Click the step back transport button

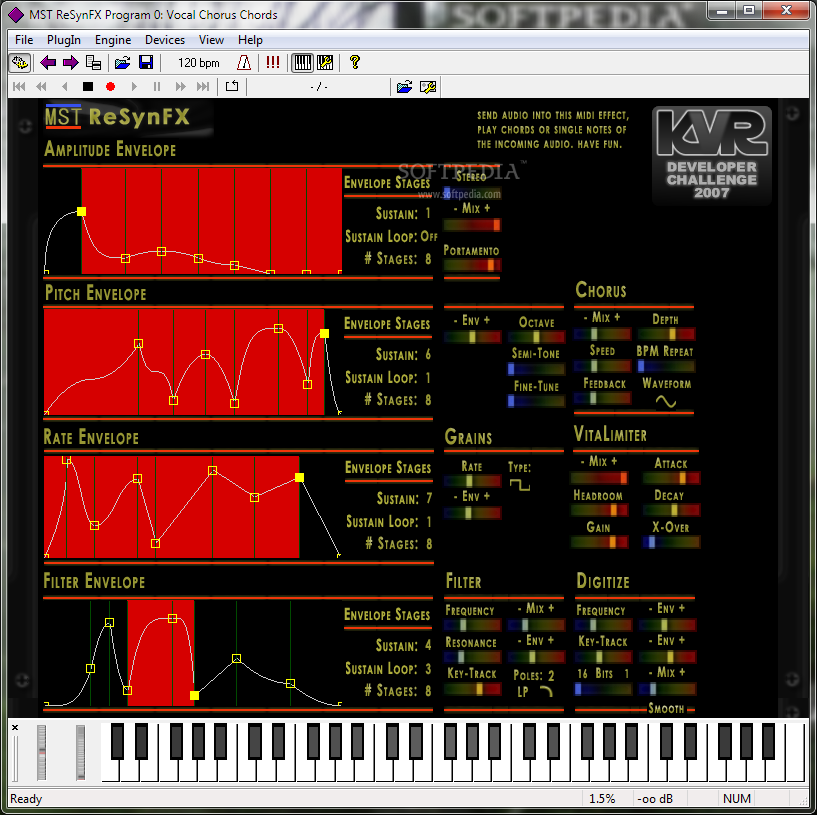tap(65, 87)
